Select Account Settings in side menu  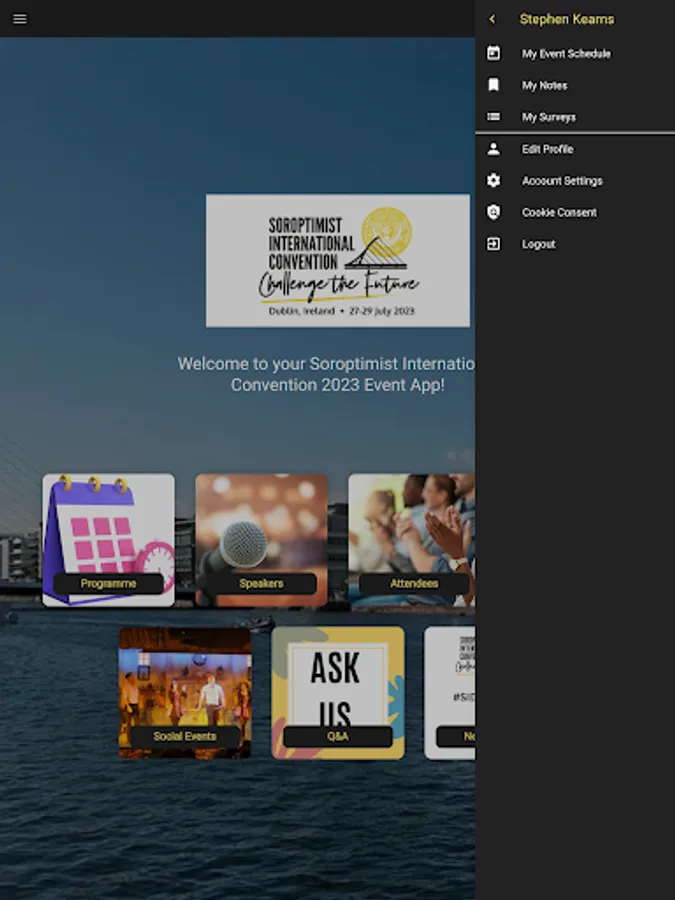pos(575,180)
